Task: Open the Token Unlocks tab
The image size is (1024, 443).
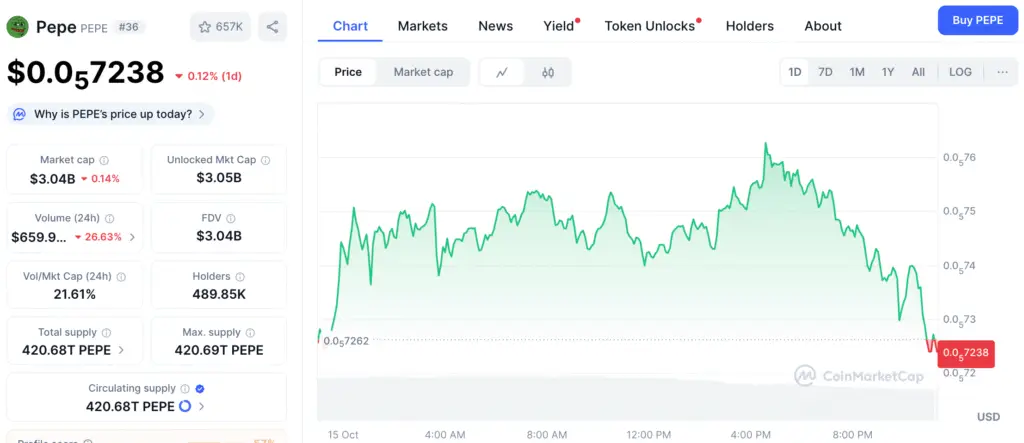Action: click(x=650, y=26)
